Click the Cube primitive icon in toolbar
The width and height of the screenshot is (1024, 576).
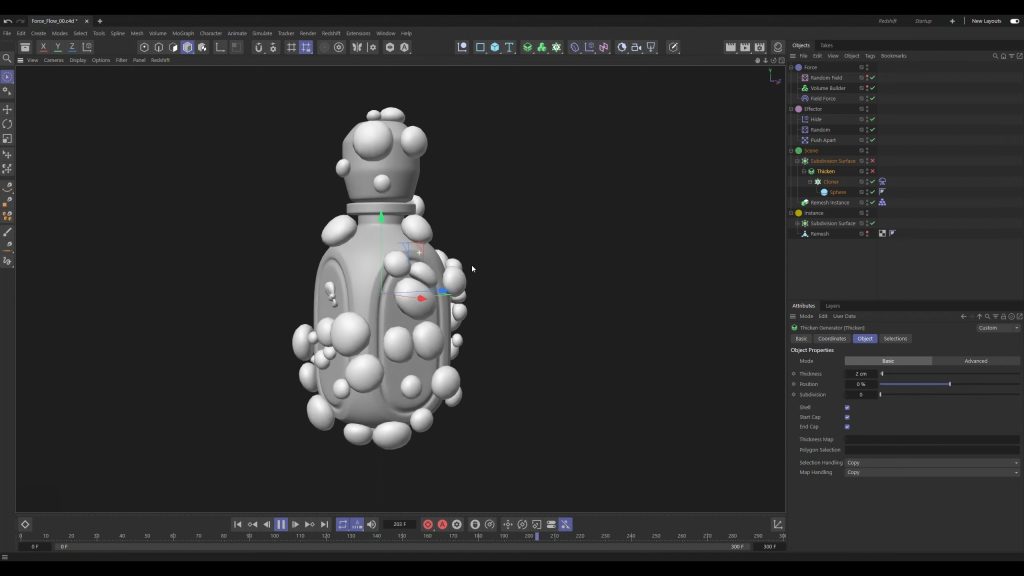[494, 47]
